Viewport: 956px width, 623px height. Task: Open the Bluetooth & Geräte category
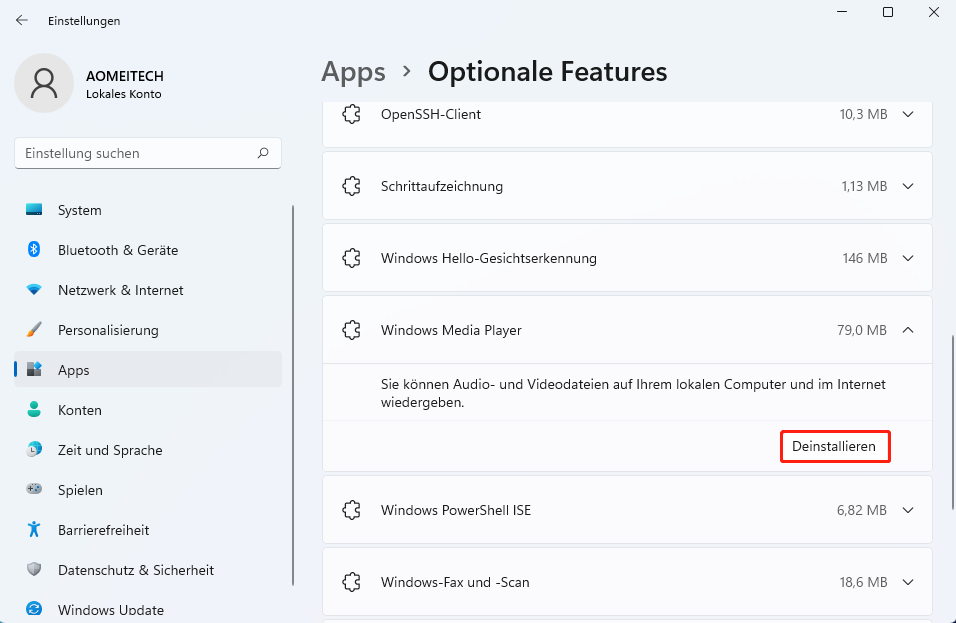tap(118, 250)
